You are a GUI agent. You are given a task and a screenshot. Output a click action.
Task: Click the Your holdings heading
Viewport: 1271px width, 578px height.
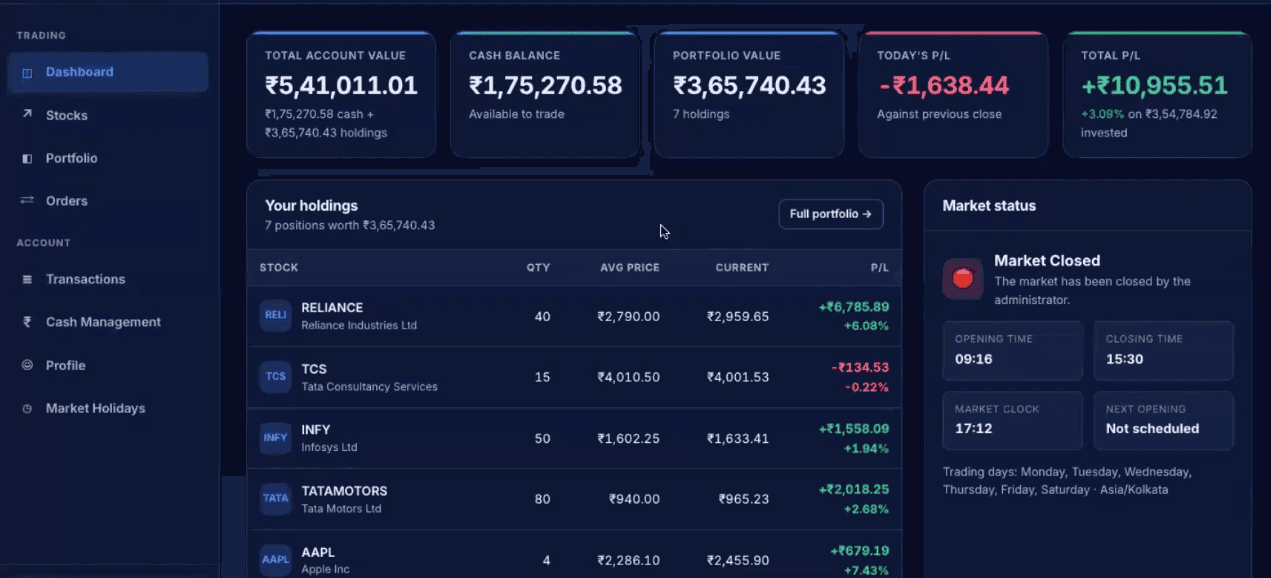tap(311, 206)
